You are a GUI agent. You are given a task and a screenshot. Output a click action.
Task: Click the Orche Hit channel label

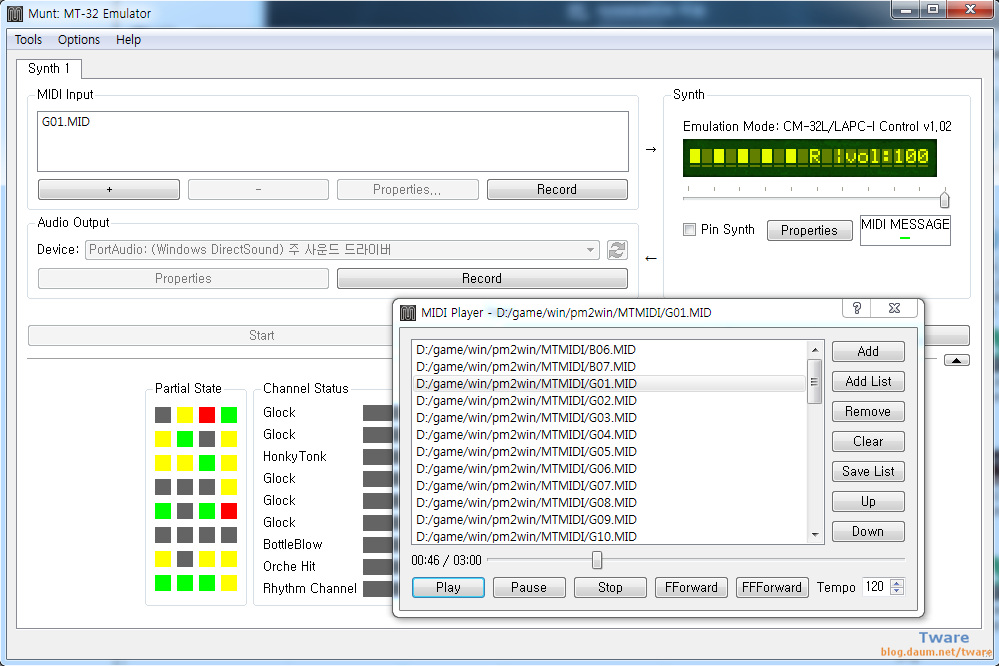[x=289, y=567]
